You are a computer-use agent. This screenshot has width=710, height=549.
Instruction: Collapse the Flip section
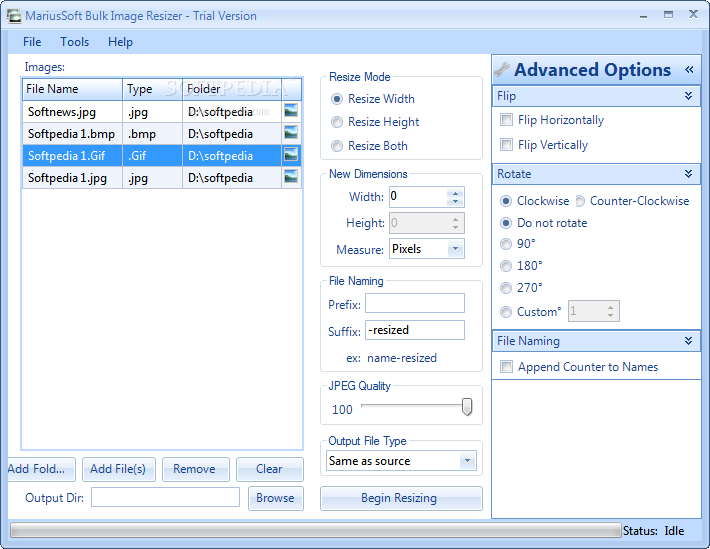click(x=689, y=96)
